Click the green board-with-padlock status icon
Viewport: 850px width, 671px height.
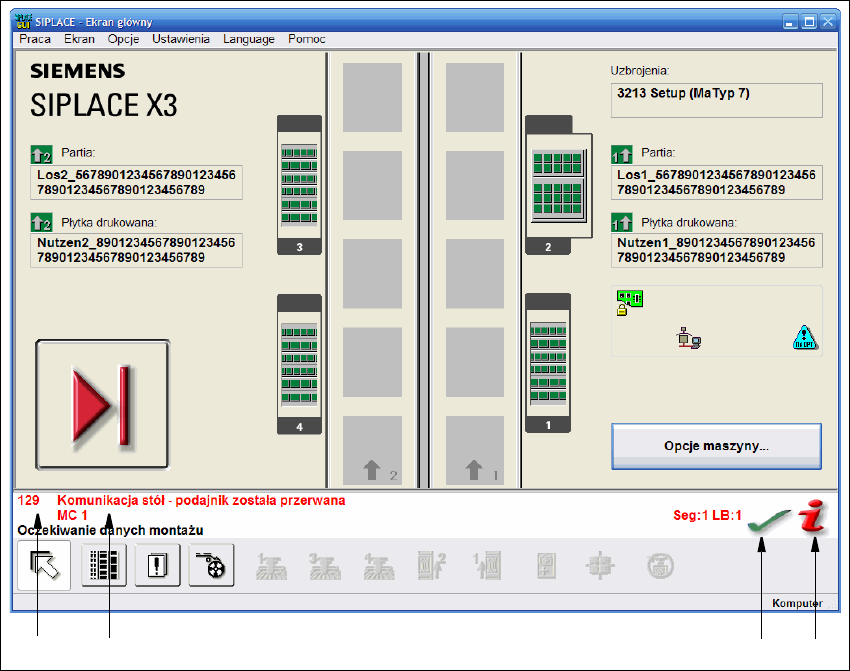[629, 302]
